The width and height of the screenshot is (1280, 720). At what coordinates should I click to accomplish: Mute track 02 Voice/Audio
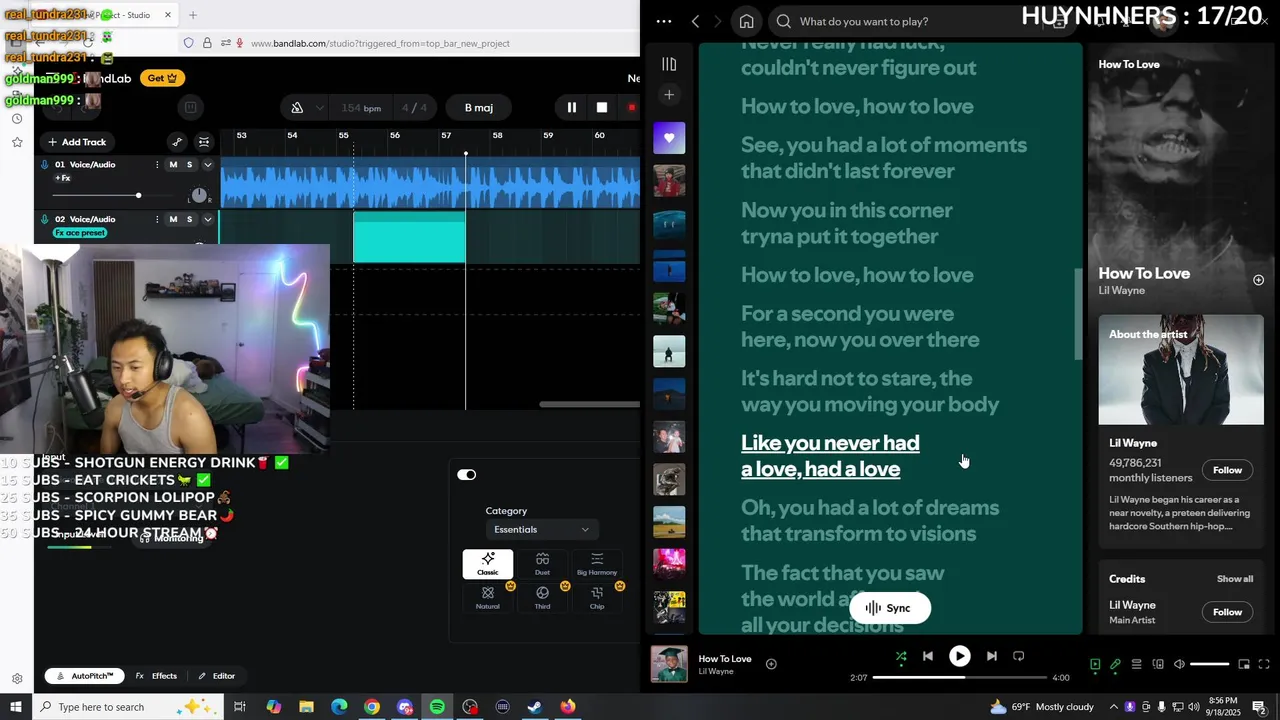click(173, 219)
